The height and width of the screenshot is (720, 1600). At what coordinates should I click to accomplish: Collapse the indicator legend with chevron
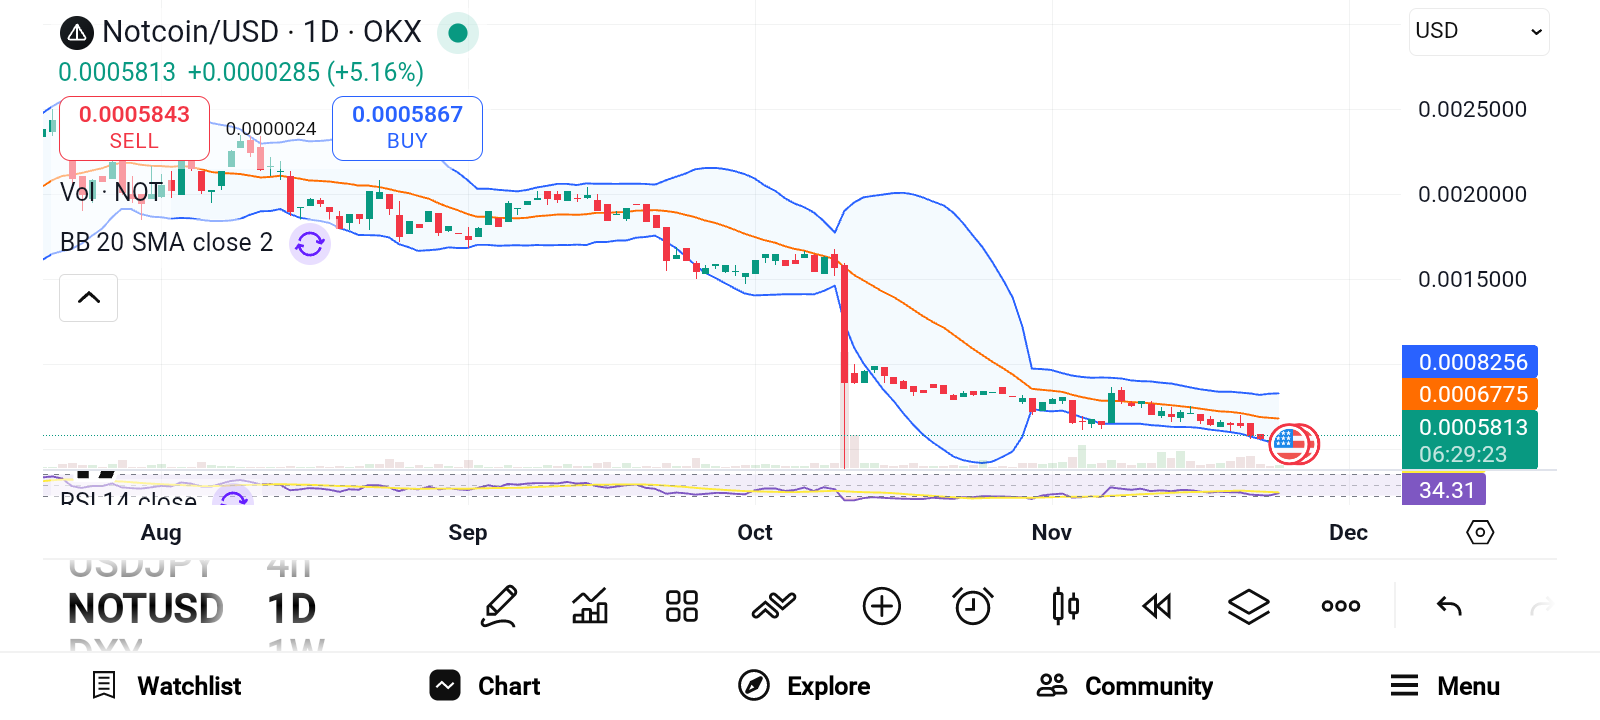click(89, 298)
